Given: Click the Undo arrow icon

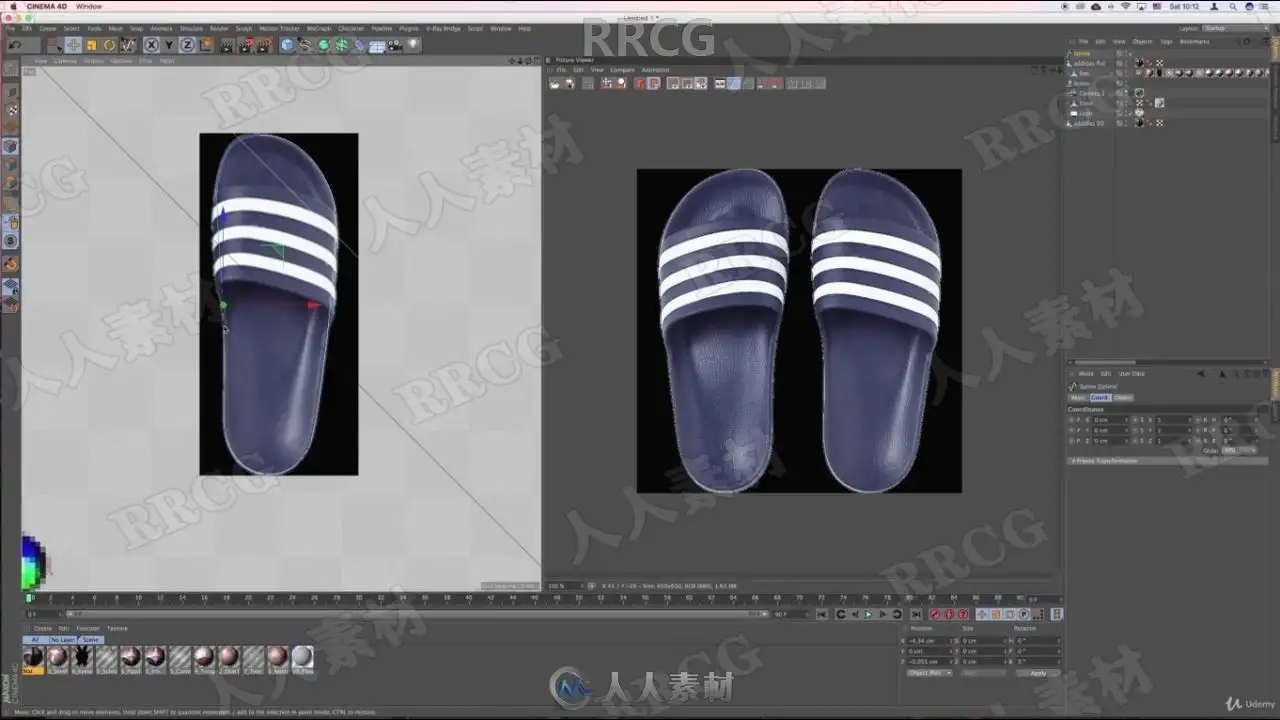Looking at the screenshot, I should (17, 45).
